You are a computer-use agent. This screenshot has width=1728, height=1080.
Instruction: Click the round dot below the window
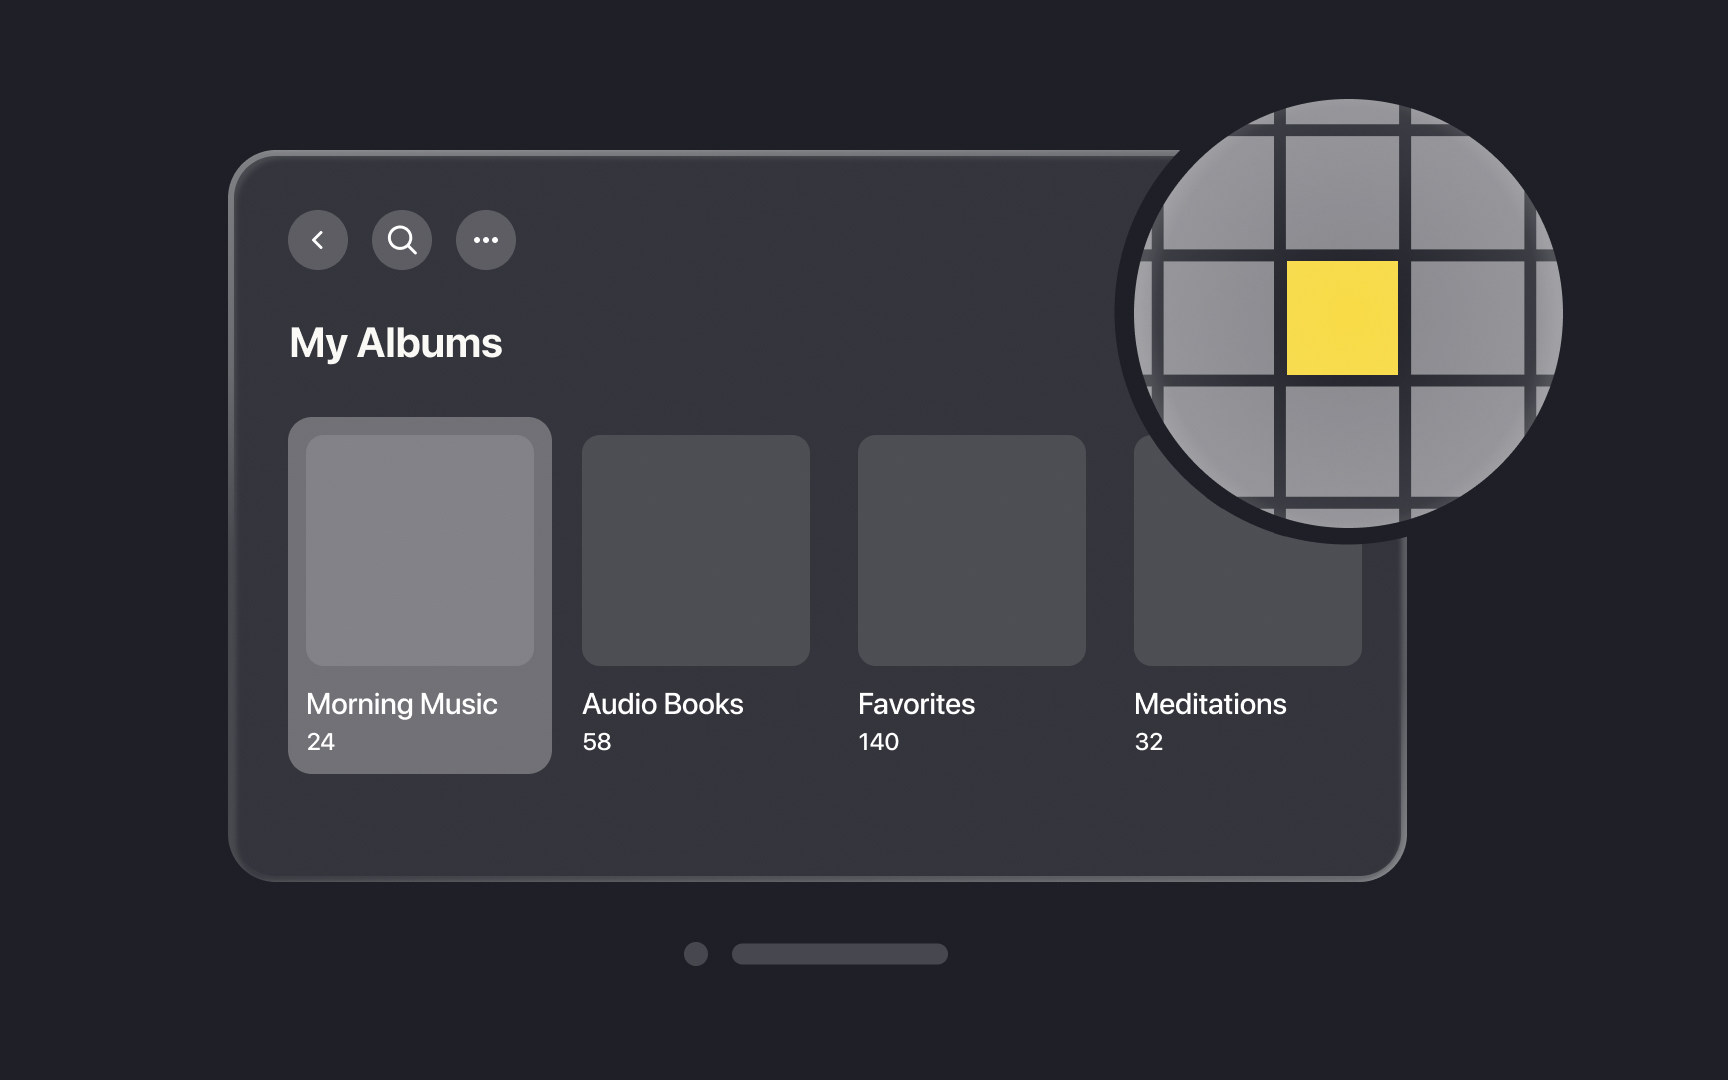coord(696,954)
